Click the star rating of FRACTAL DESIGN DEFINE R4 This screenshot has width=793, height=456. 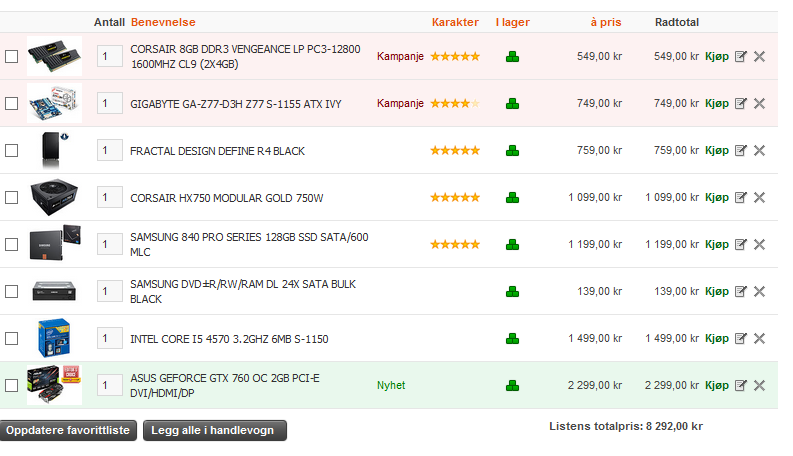455,150
